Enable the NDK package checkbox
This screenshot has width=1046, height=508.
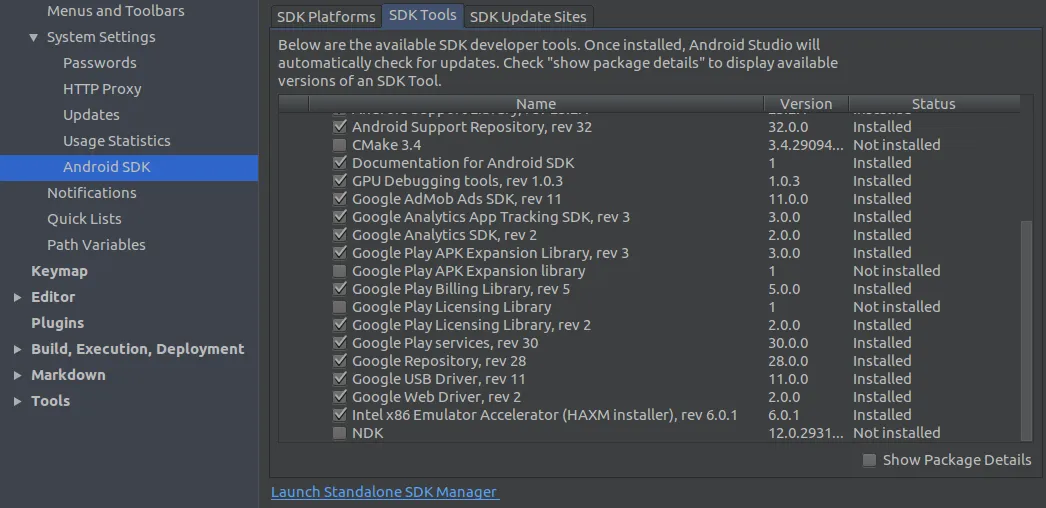point(340,433)
